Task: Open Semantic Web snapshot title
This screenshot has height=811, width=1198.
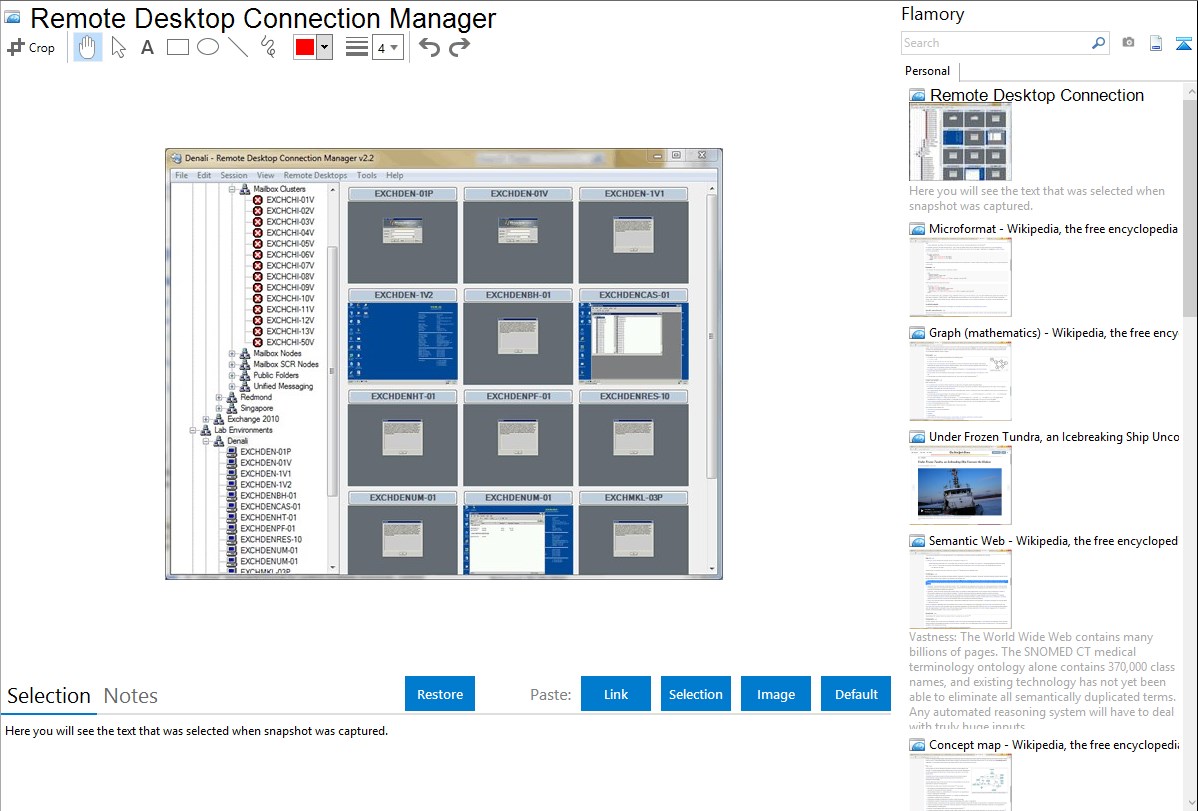Action: click(x=1053, y=540)
